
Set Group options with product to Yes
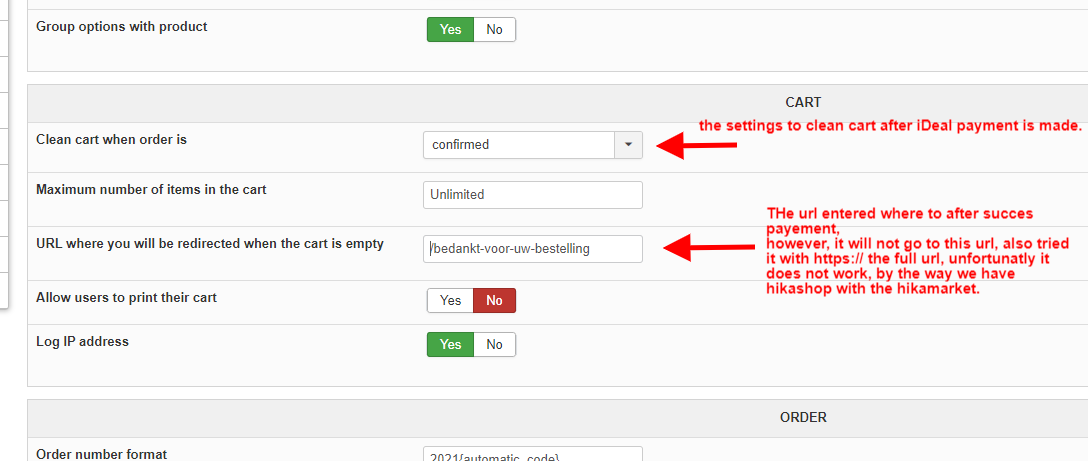pos(450,30)
